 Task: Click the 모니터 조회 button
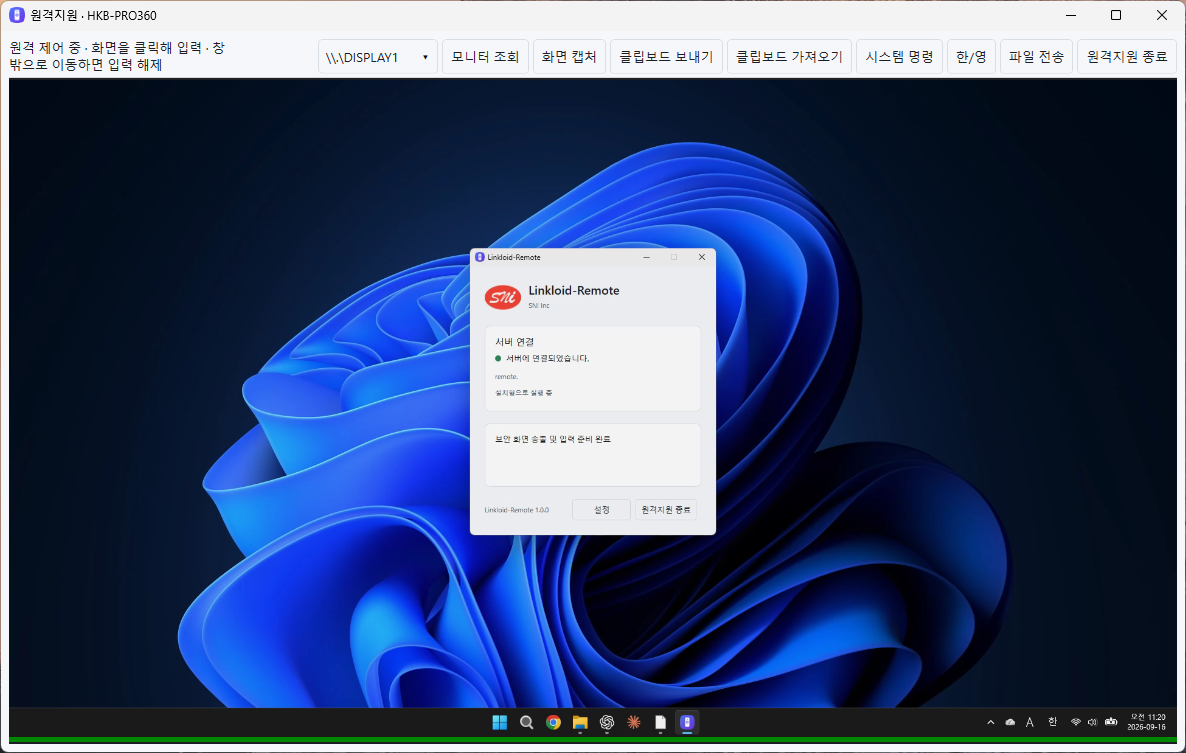[x=485, y=57]
